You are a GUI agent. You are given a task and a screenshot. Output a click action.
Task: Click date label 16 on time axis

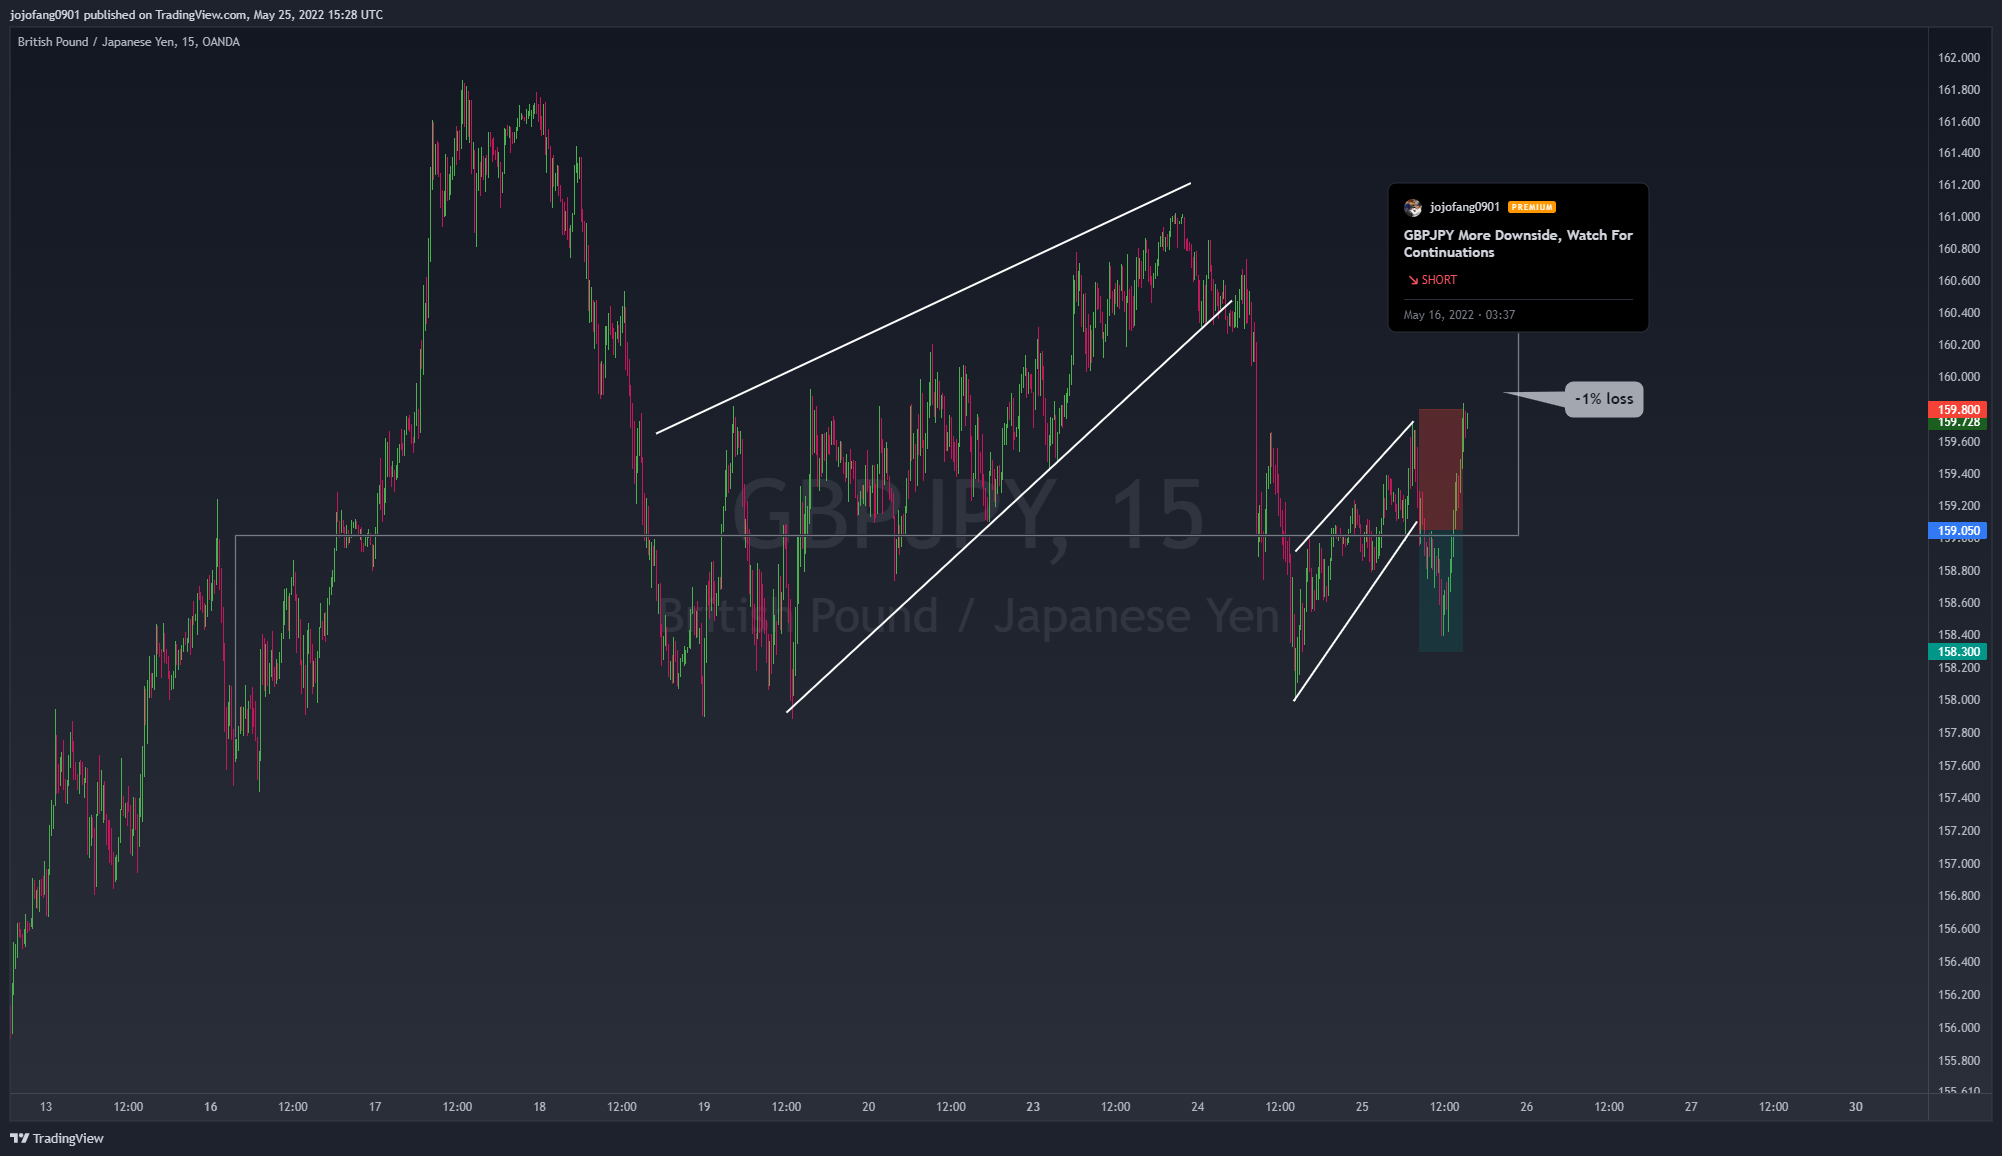coord(210,1107)
